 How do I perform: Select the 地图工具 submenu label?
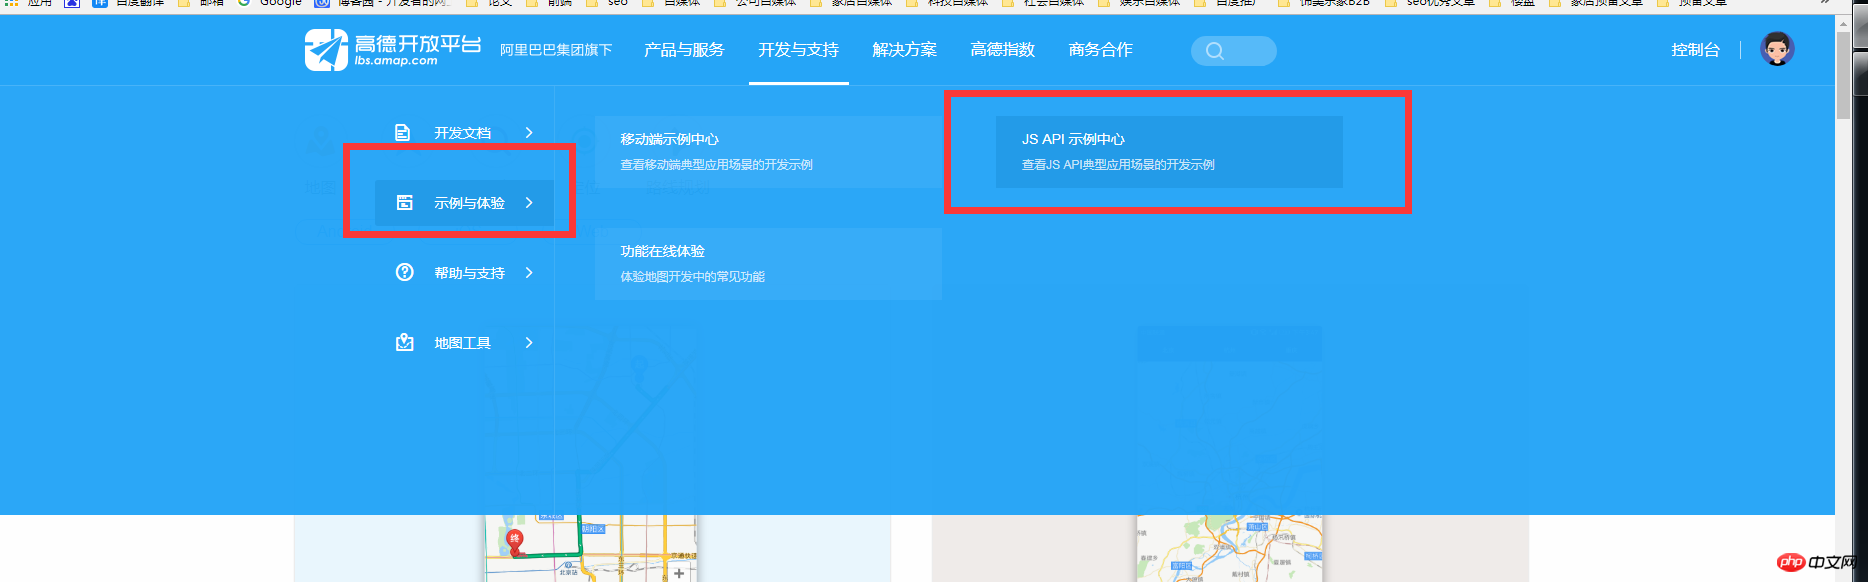(462, 343)
